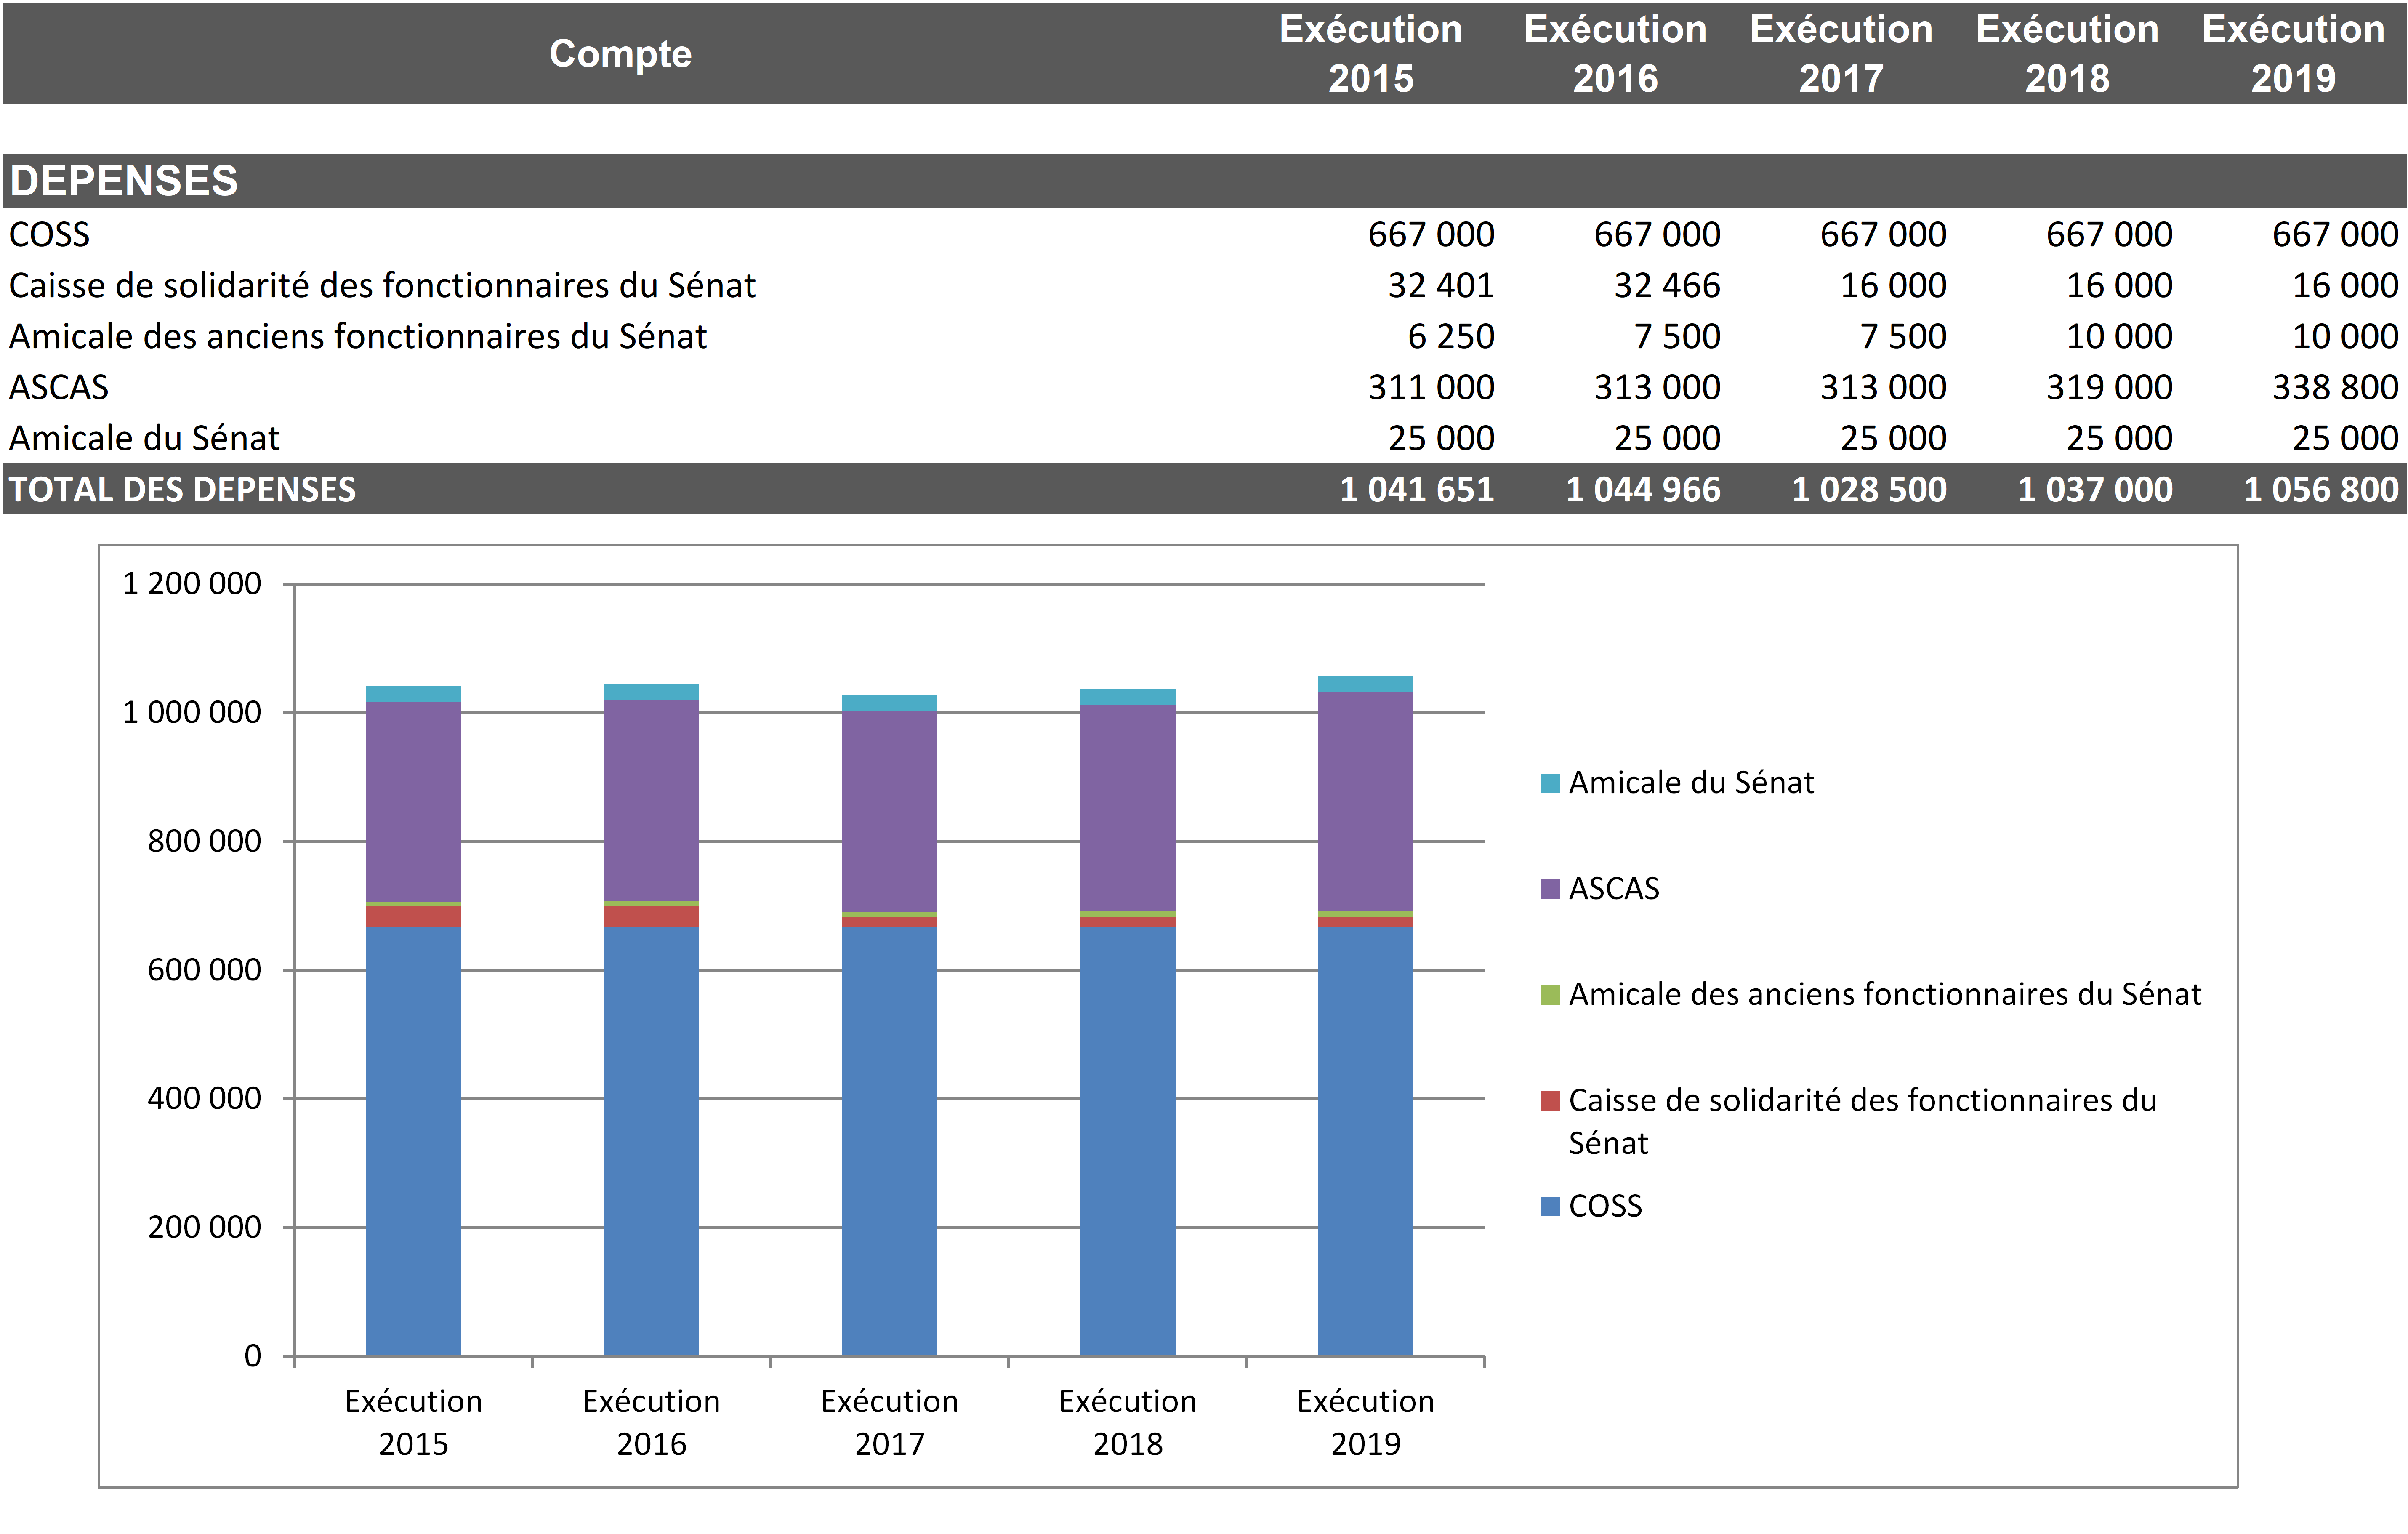
Task: Click the TOTAL DES DEPENSES row label
Action: (182, 489)
